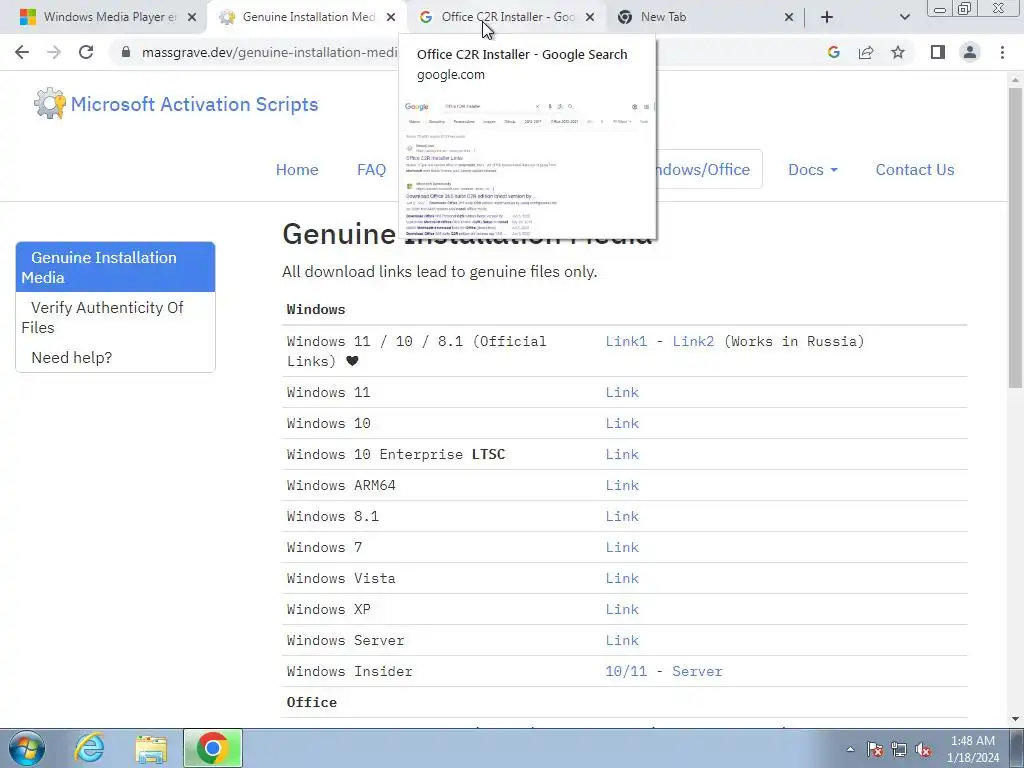Bookmark this page with the star icon

coord(898,52)
